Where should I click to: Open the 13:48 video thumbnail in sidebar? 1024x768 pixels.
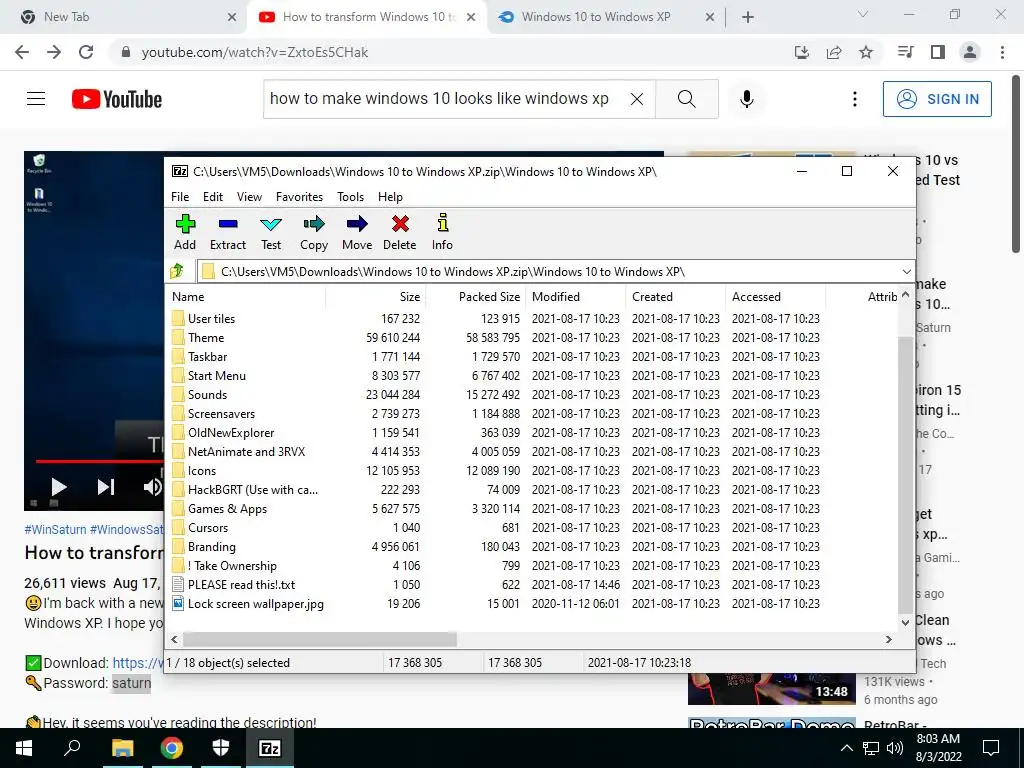[771, 689]
